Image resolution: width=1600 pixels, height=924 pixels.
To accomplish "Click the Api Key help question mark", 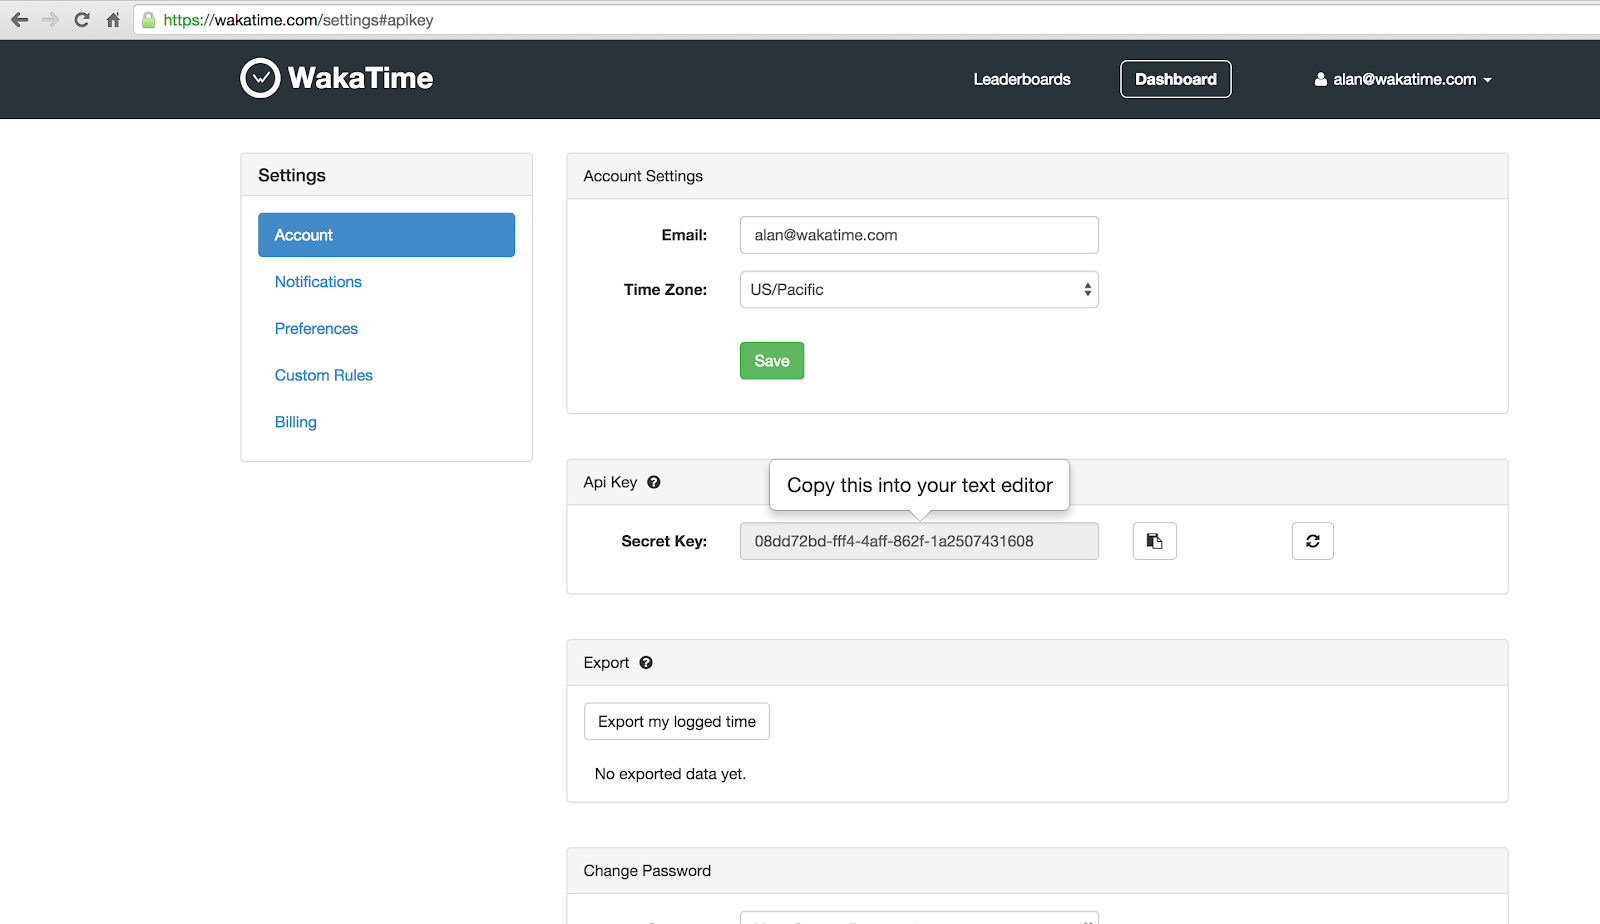I will (654, 482).
